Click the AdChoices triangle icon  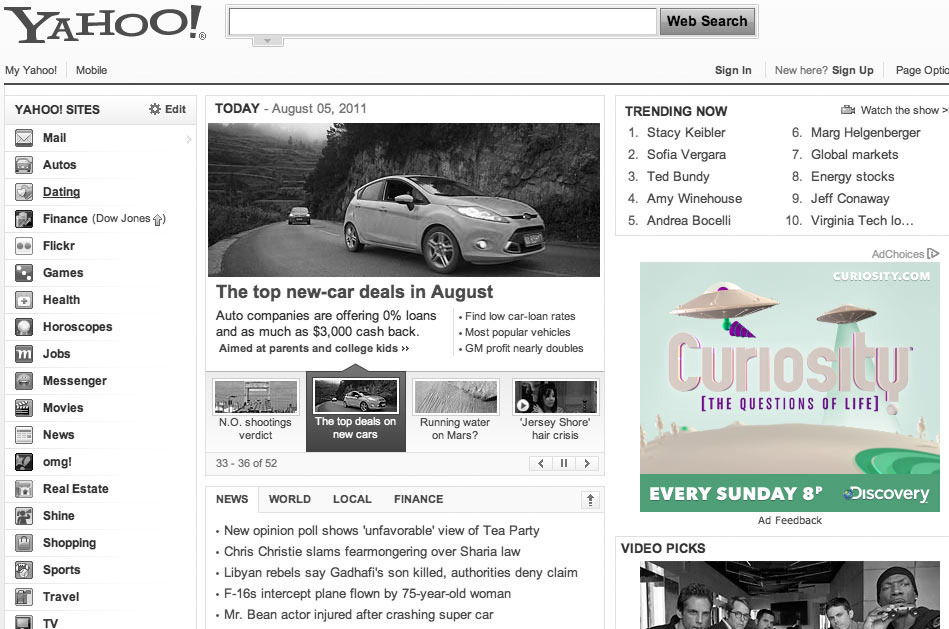[x=933, y=254]
